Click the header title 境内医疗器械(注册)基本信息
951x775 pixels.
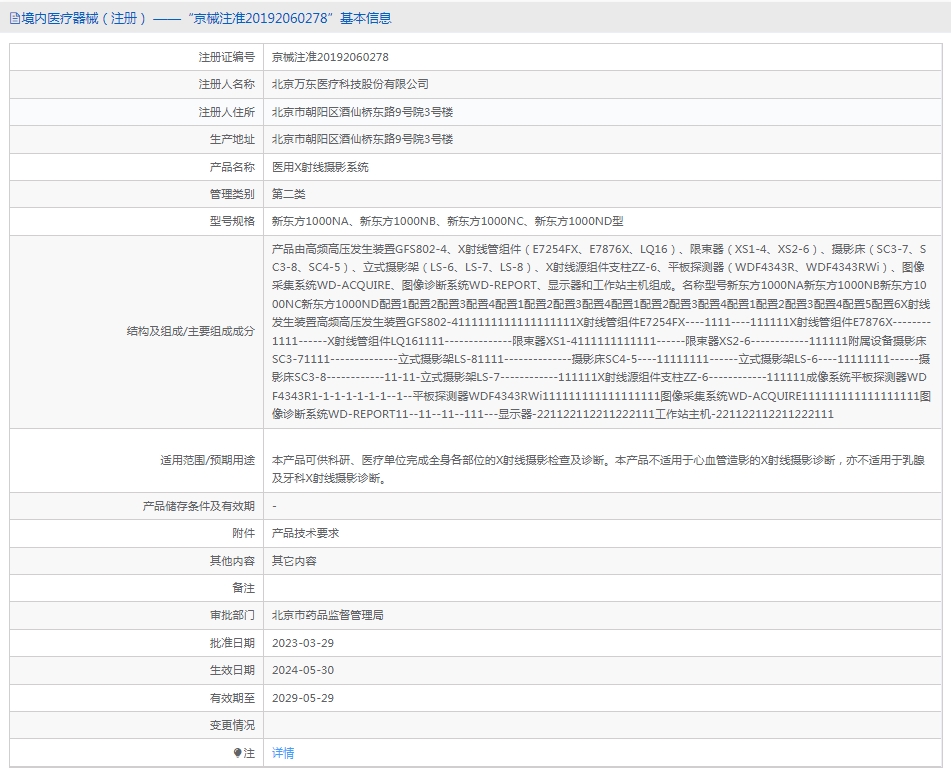pyautogui.click(x=206, y=19)
